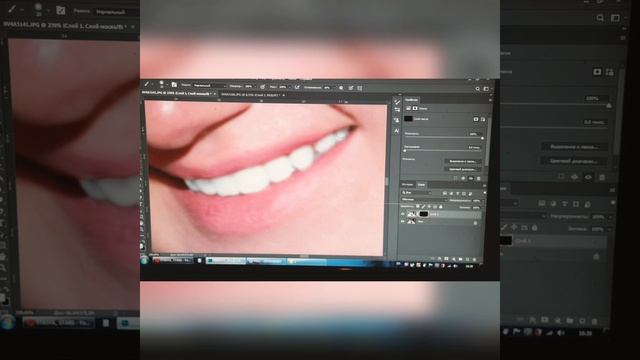Filter layers by smart objects icon

(x=470, y=193)
